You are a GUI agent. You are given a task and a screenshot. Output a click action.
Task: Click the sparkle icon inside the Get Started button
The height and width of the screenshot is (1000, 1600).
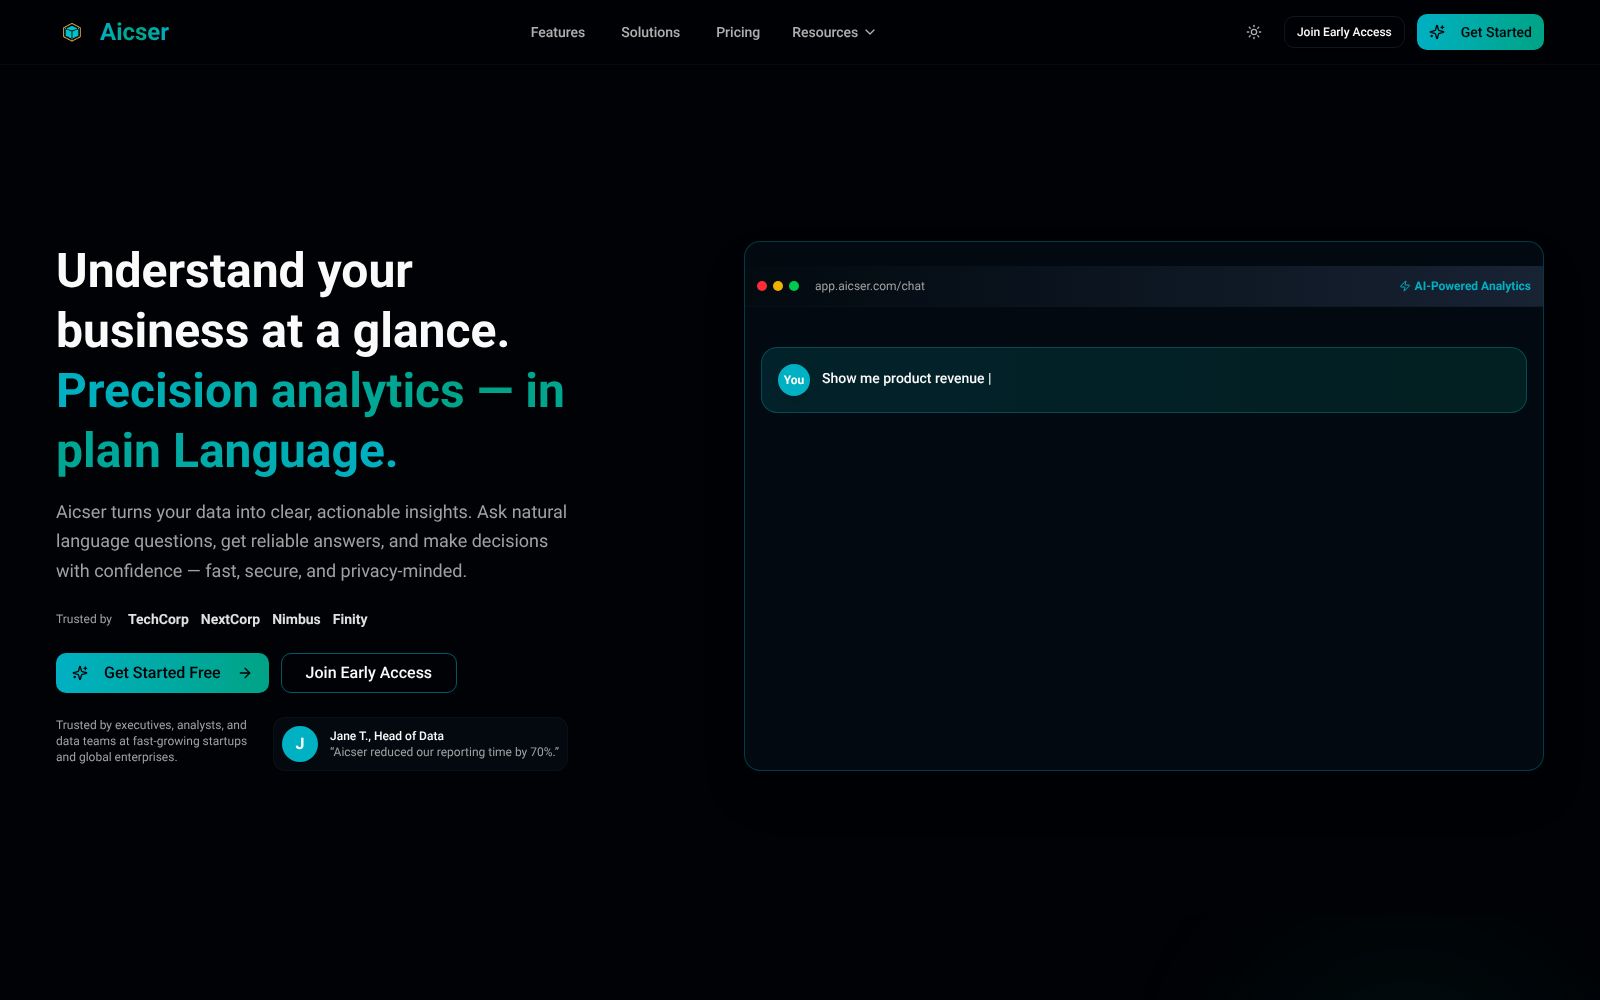point(1437,31)
